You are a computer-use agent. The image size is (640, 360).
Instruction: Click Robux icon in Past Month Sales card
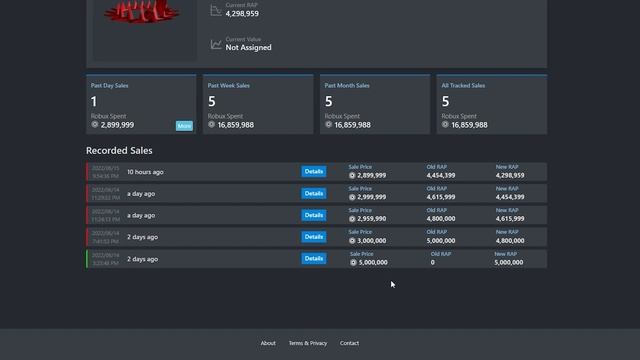[329, 124]
